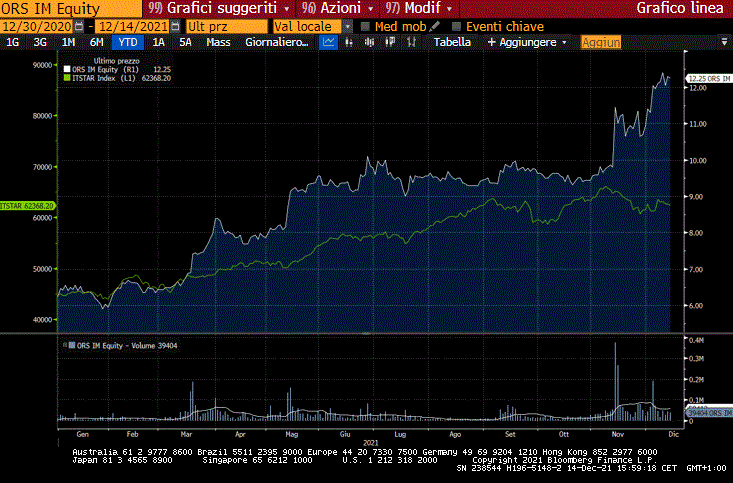Click the 0.4M volume axis value

[x=697, y=340]
